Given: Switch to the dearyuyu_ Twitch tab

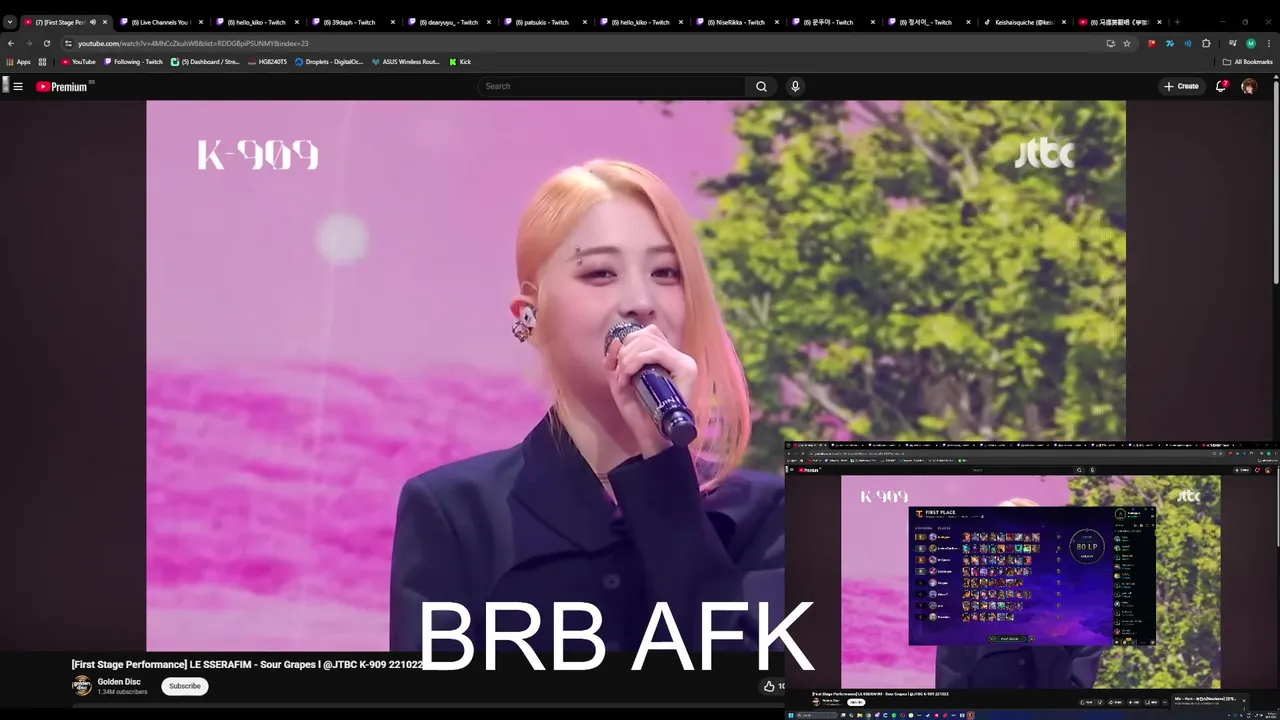Looking at the screenshot, I should point(448,22).
